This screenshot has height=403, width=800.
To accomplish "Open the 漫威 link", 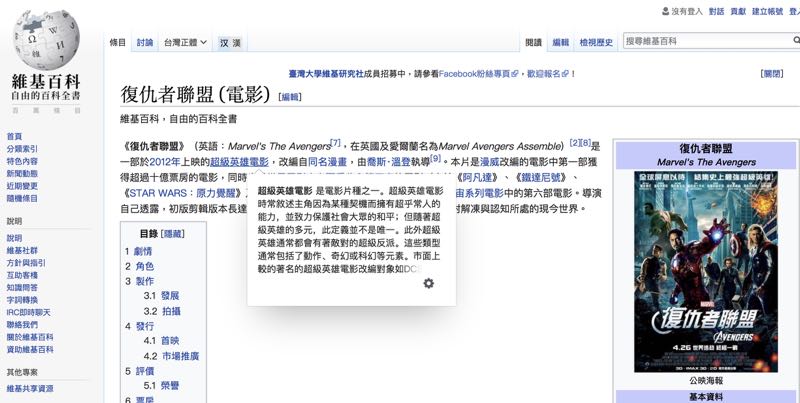I will pos(489,162).
